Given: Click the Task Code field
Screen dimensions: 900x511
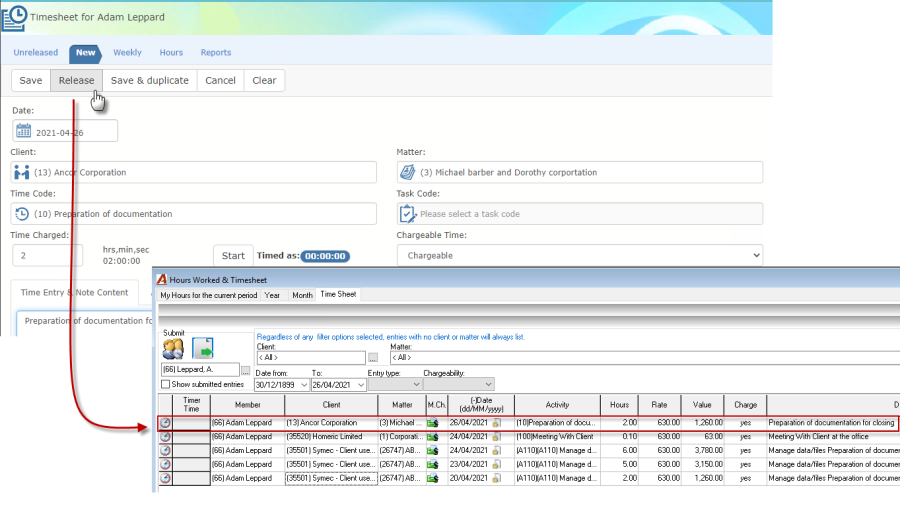Looking at the screenshot, I should 580,214.
